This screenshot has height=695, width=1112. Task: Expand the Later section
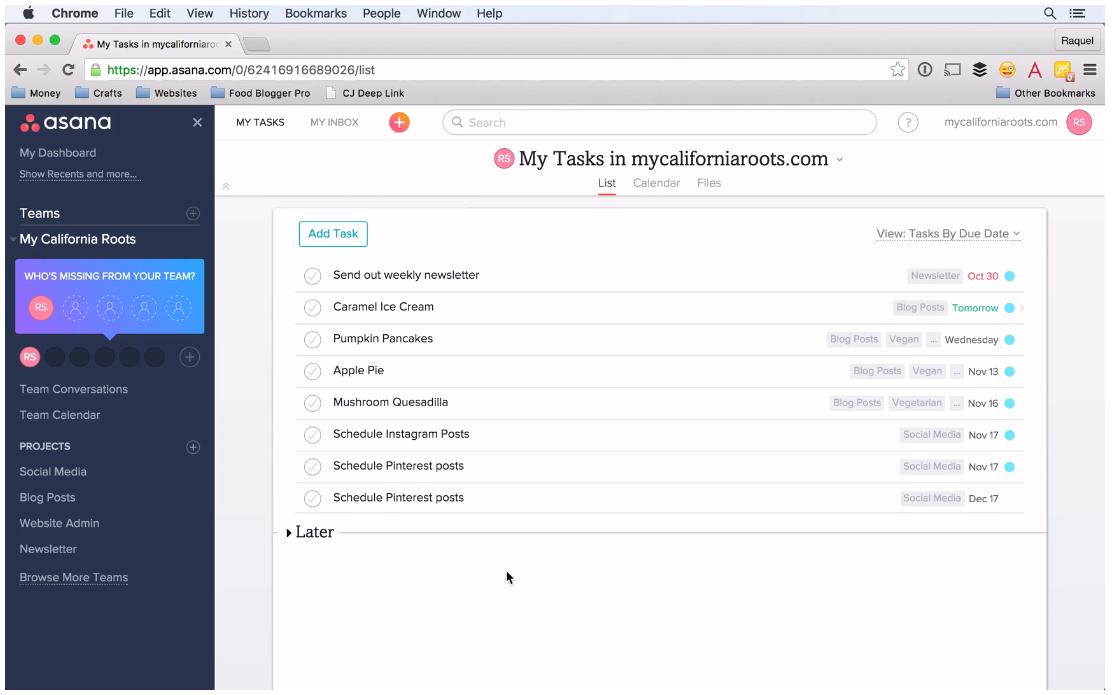tap(289, 533)
